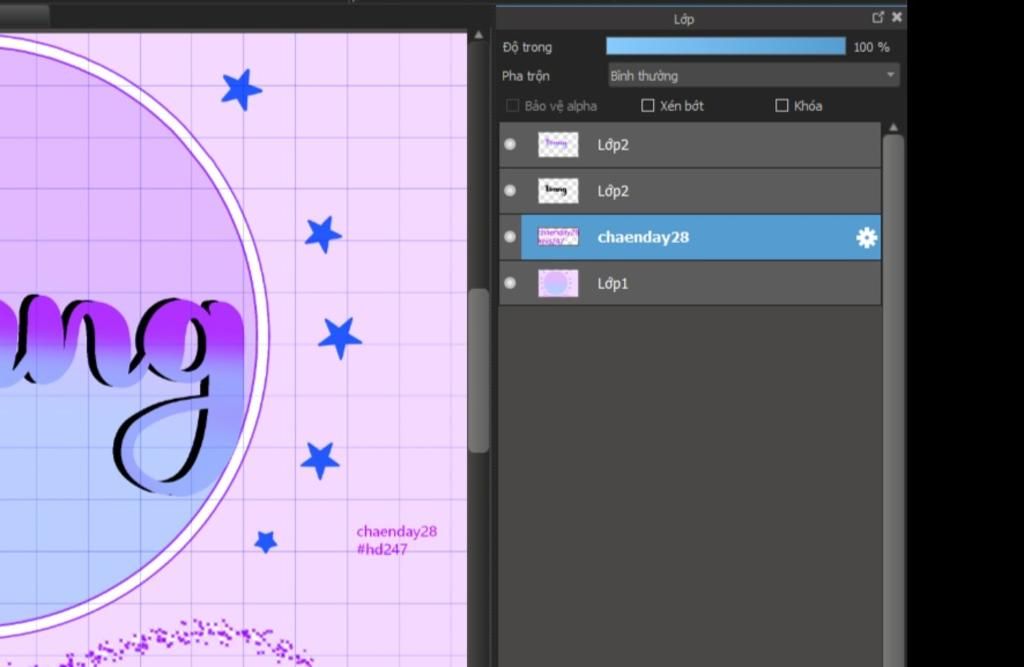Click the chaenday28 text on canvas
1024x667 pixels.
[396, 531]
